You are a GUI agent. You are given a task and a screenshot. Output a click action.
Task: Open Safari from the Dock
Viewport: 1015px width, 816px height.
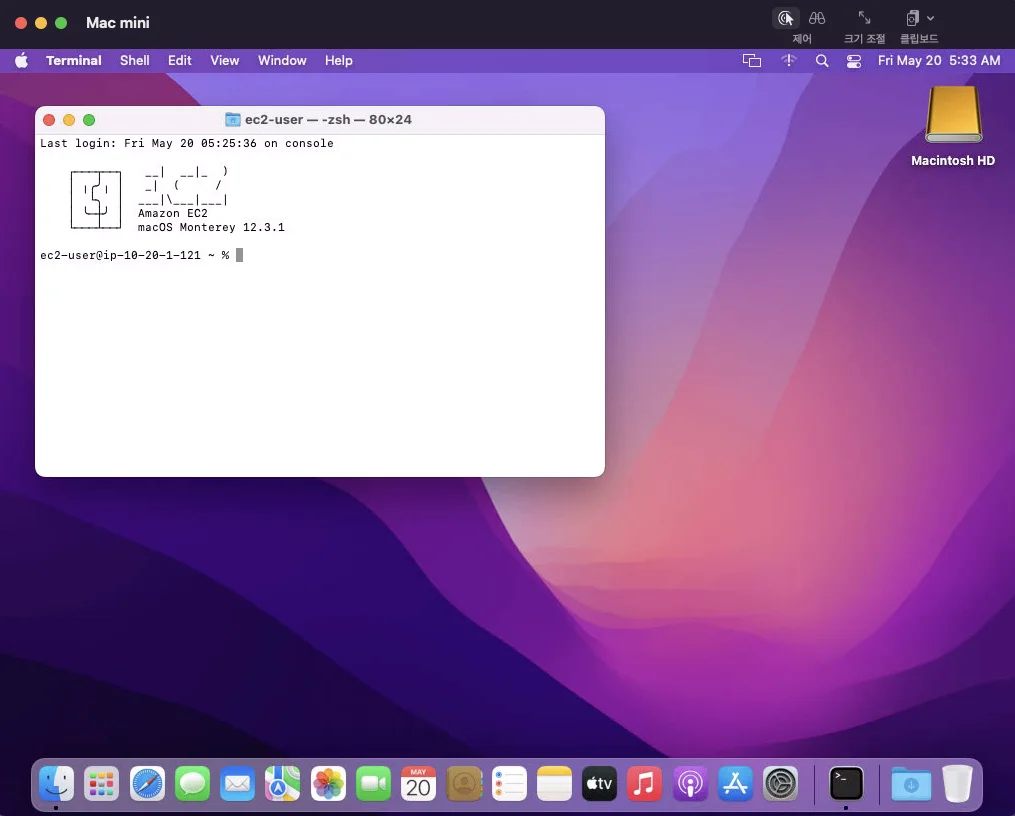147,784
